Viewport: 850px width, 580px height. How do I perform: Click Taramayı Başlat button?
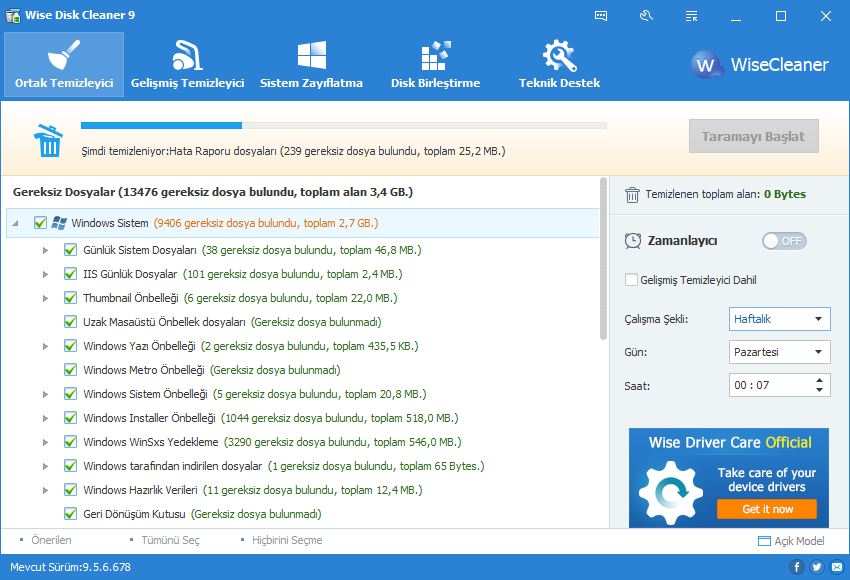(754, 136)
